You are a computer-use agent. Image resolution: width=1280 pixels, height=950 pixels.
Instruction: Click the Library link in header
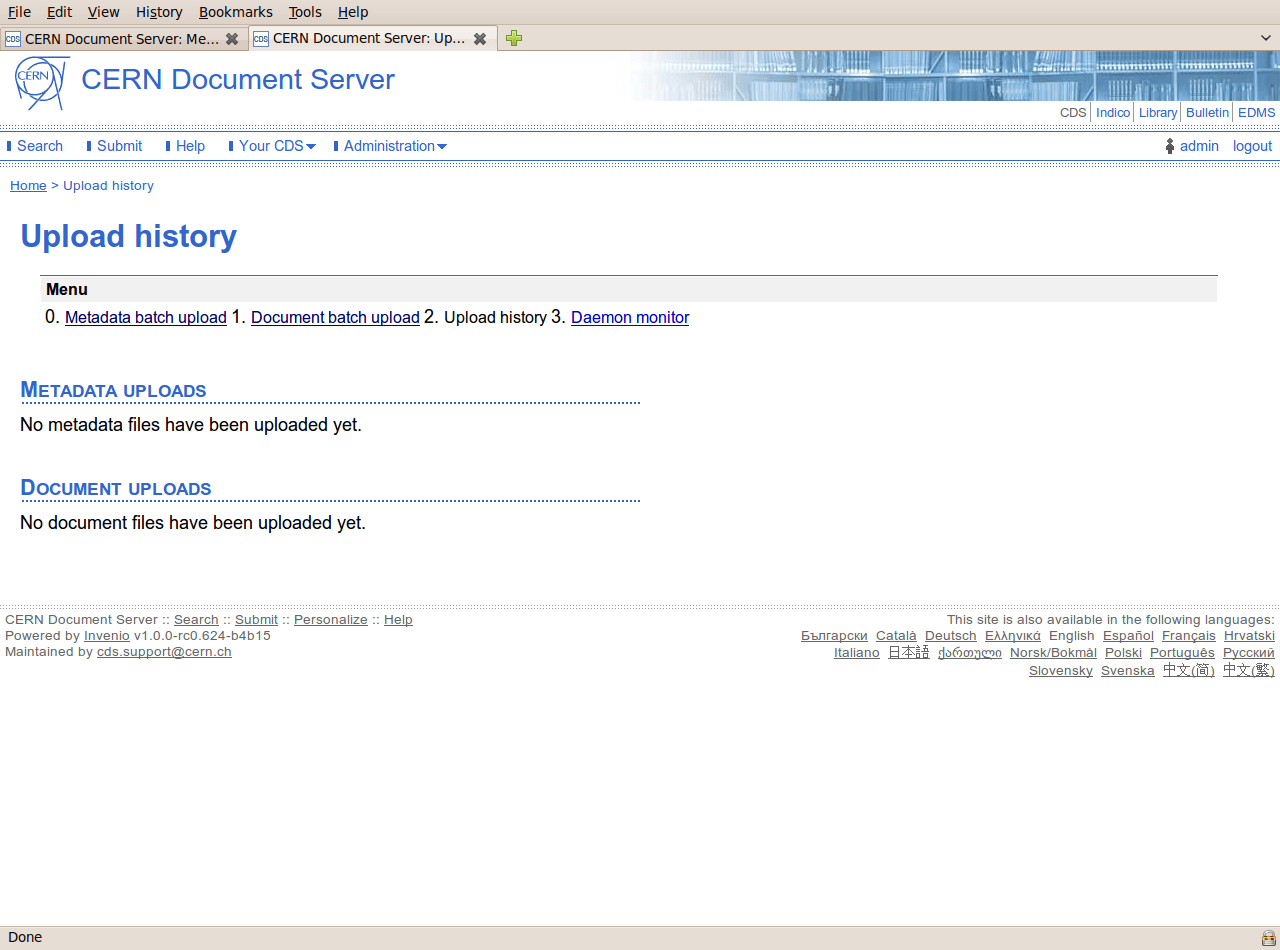point(1158,113)
